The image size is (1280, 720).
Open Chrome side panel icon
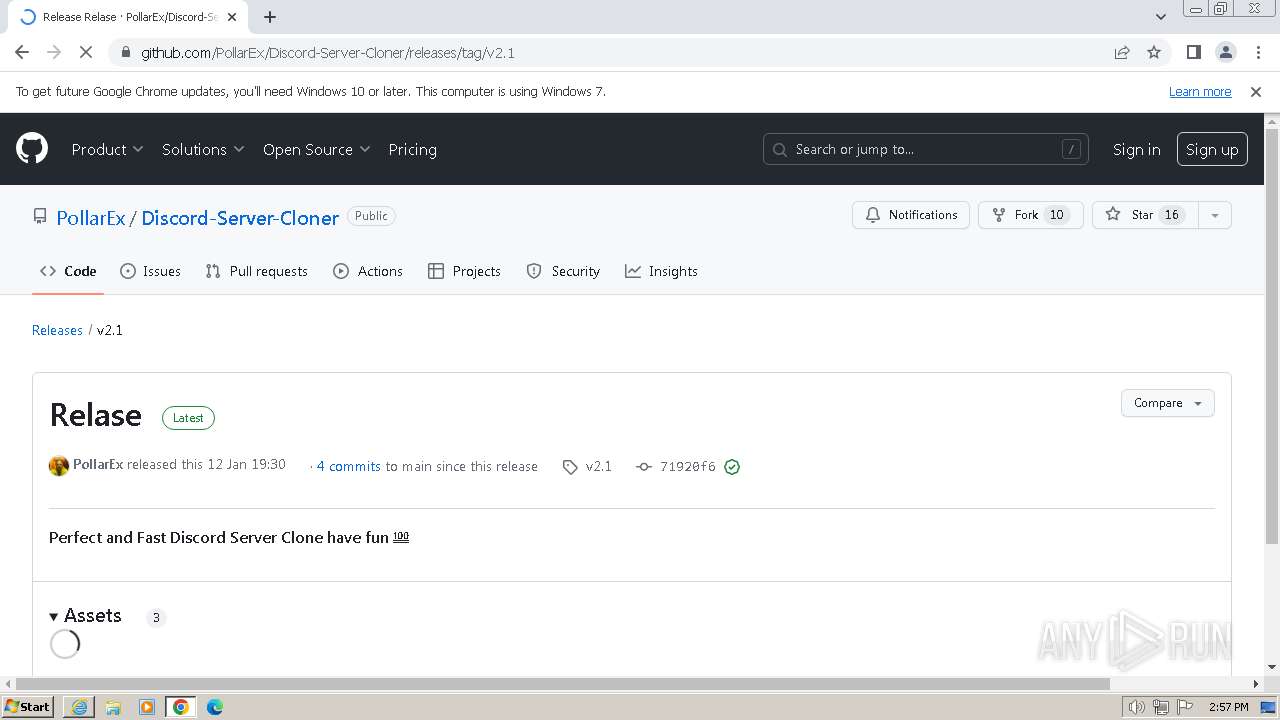tap(1193, 52)
